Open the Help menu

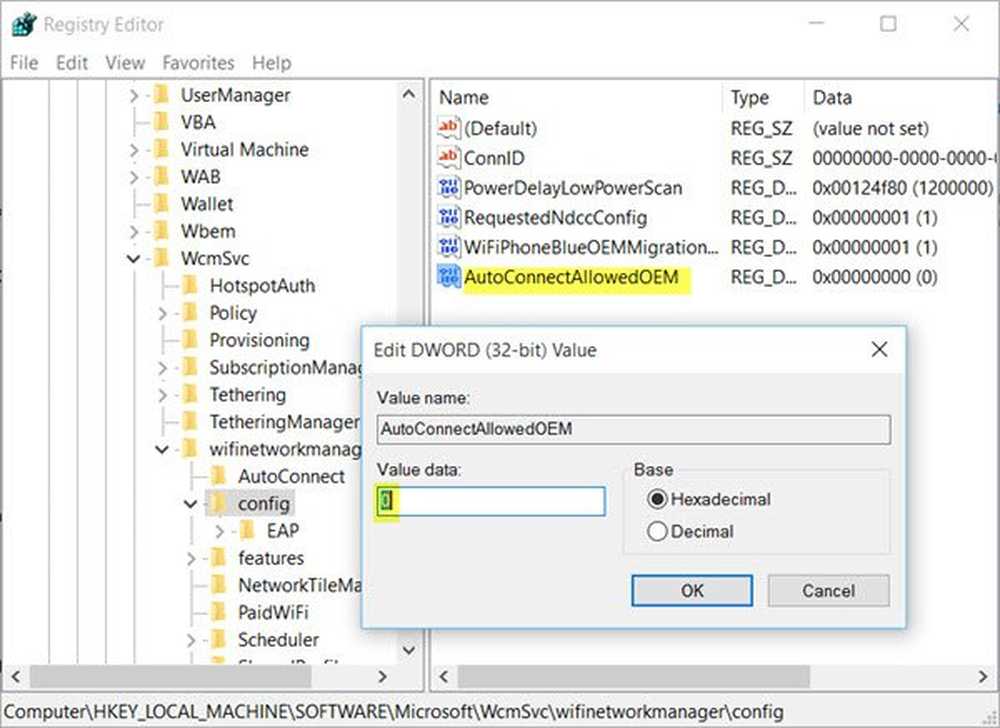click(x=272, y=62)
